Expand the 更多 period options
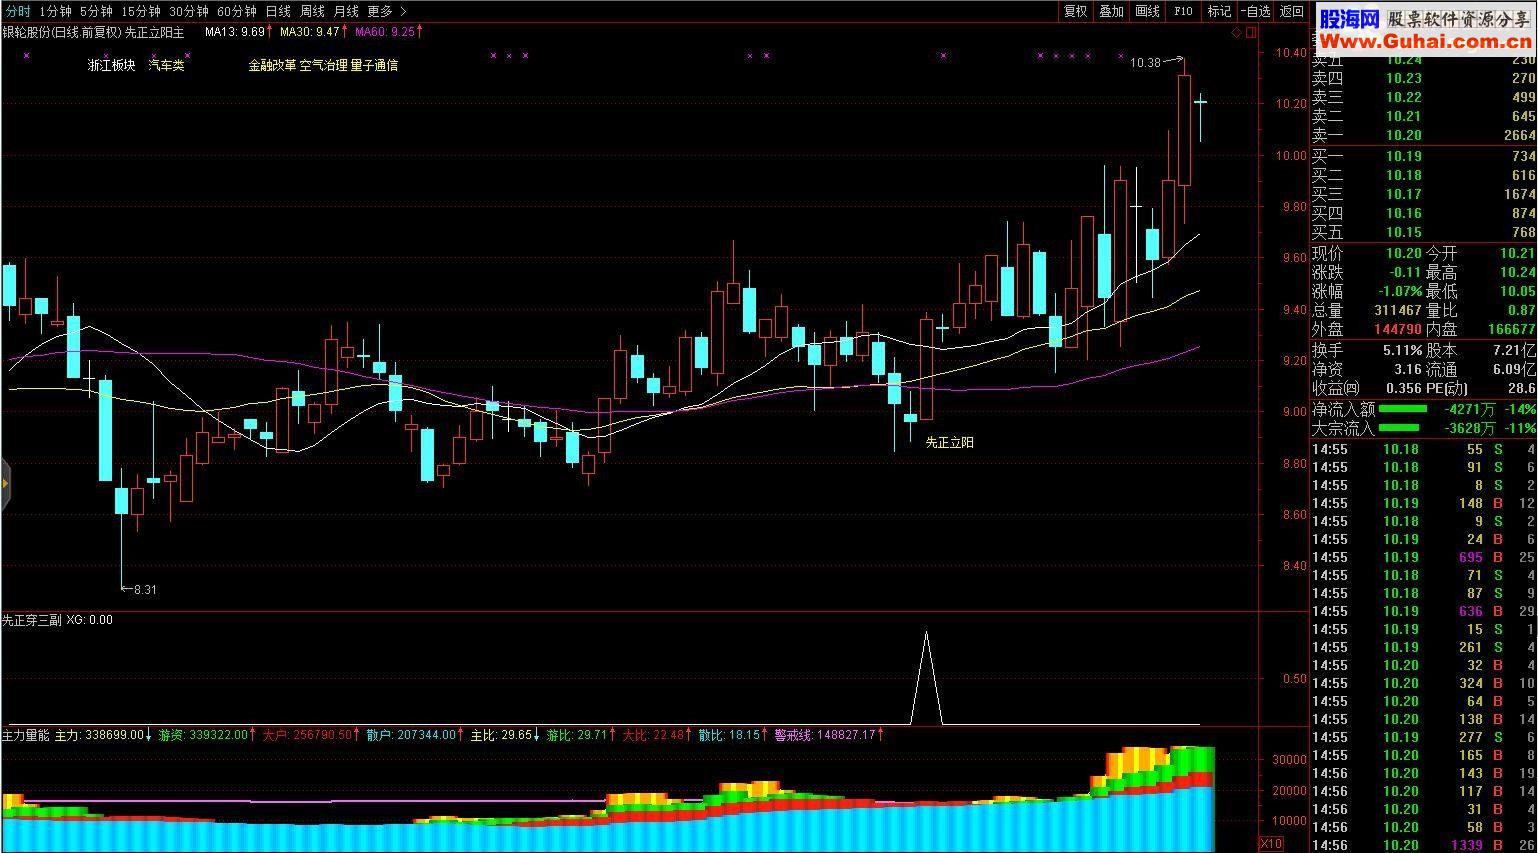 pos(387,11)
